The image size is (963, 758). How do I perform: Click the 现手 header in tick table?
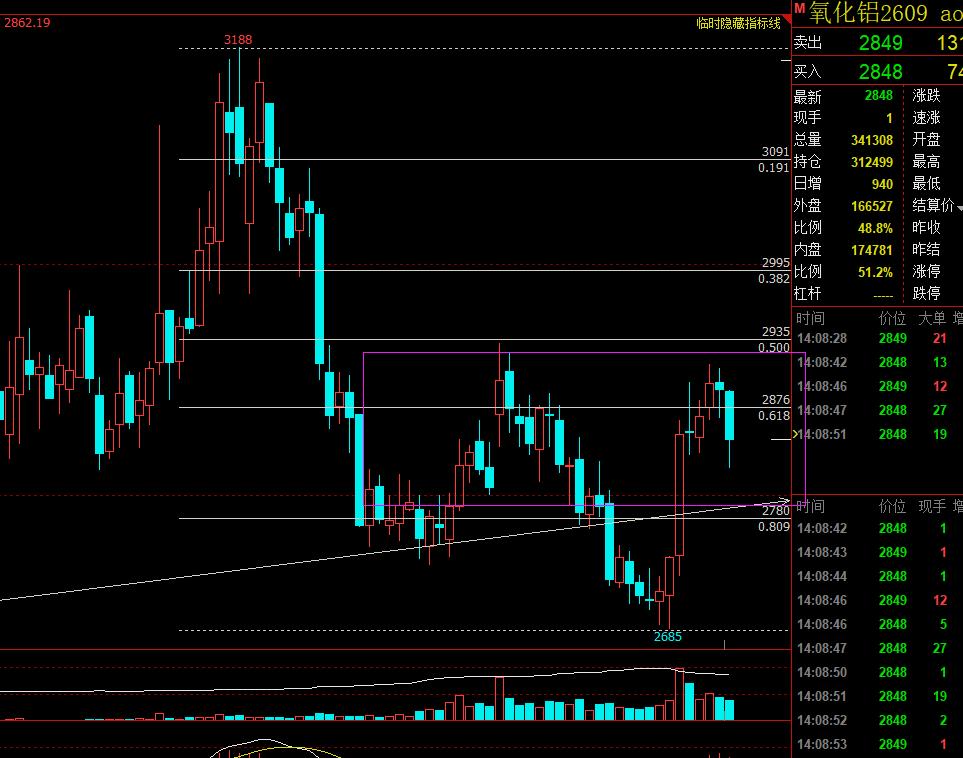point(932,506)
